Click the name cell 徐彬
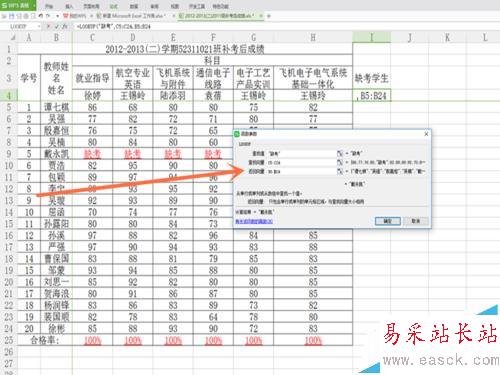 click(56, 329)
